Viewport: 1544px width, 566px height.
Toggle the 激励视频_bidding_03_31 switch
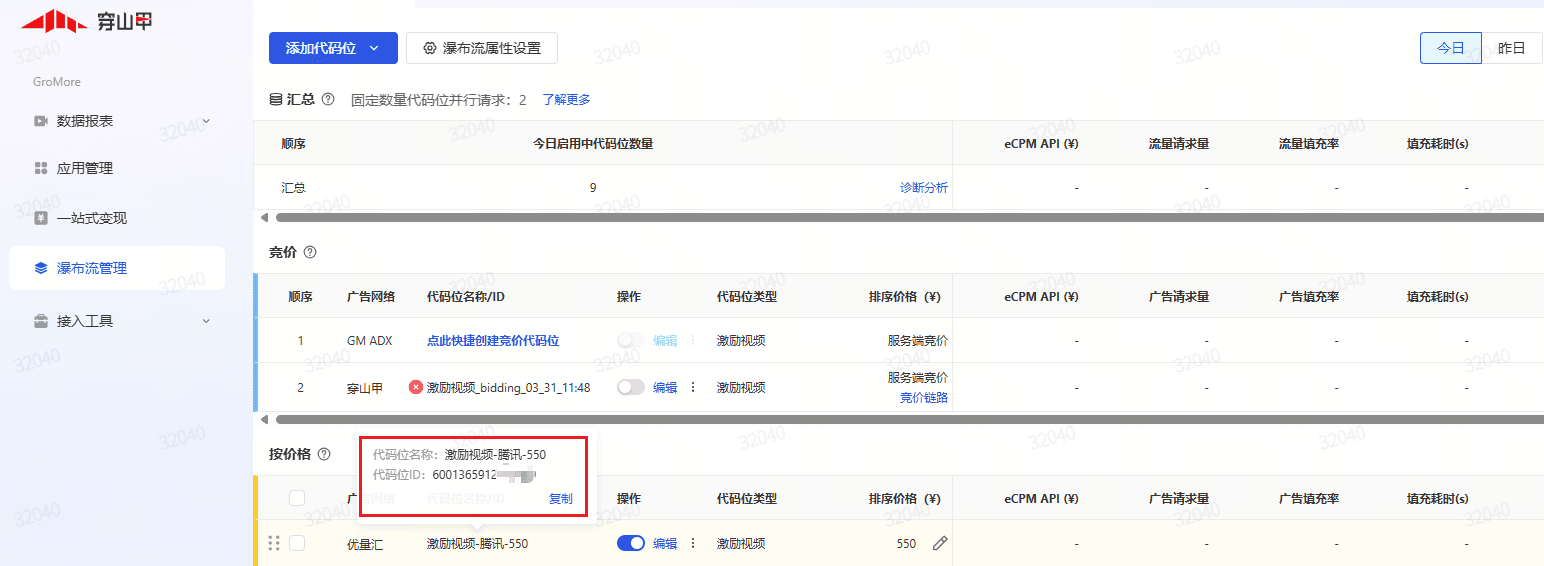click(631, 387)
